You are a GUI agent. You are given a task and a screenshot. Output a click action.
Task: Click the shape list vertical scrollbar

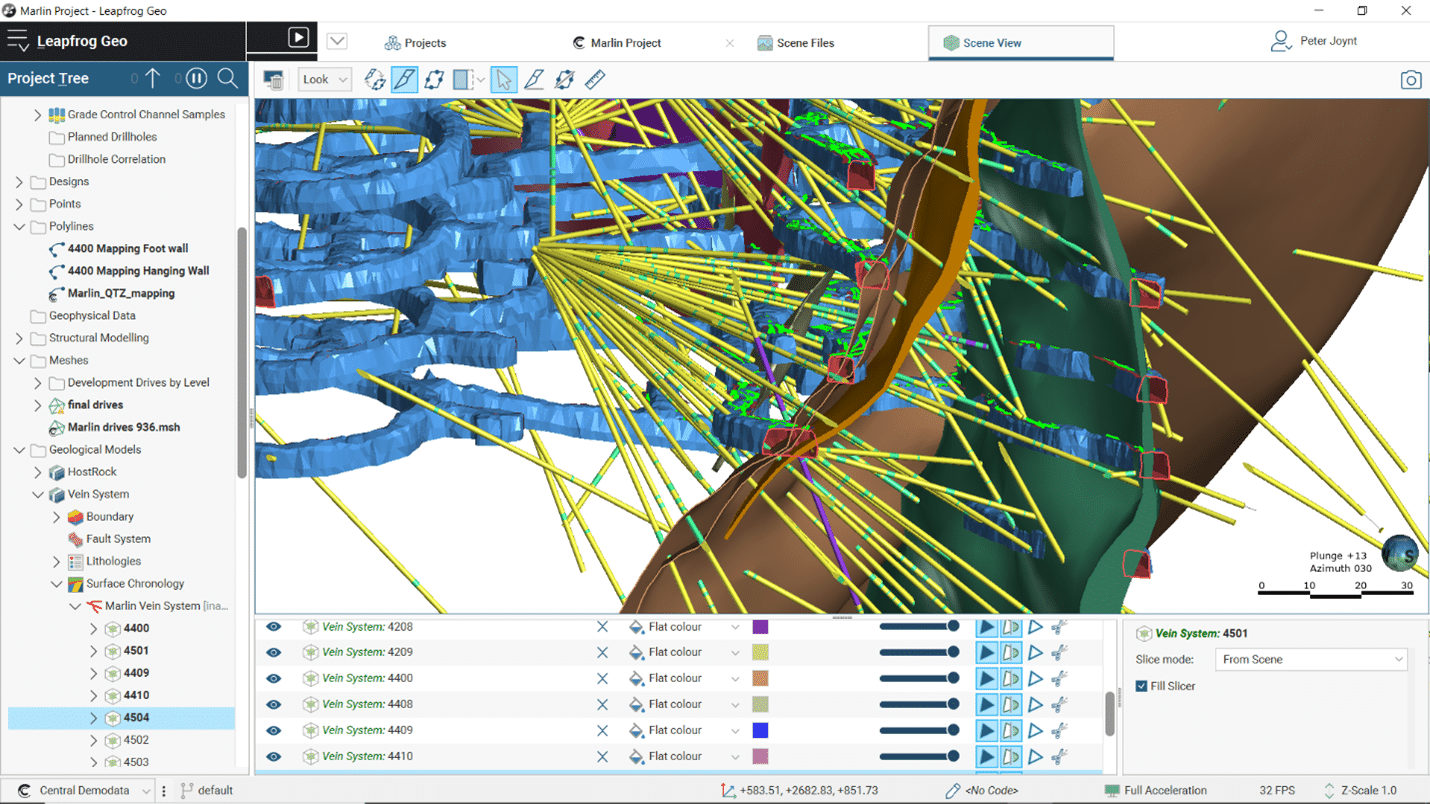1109,714
